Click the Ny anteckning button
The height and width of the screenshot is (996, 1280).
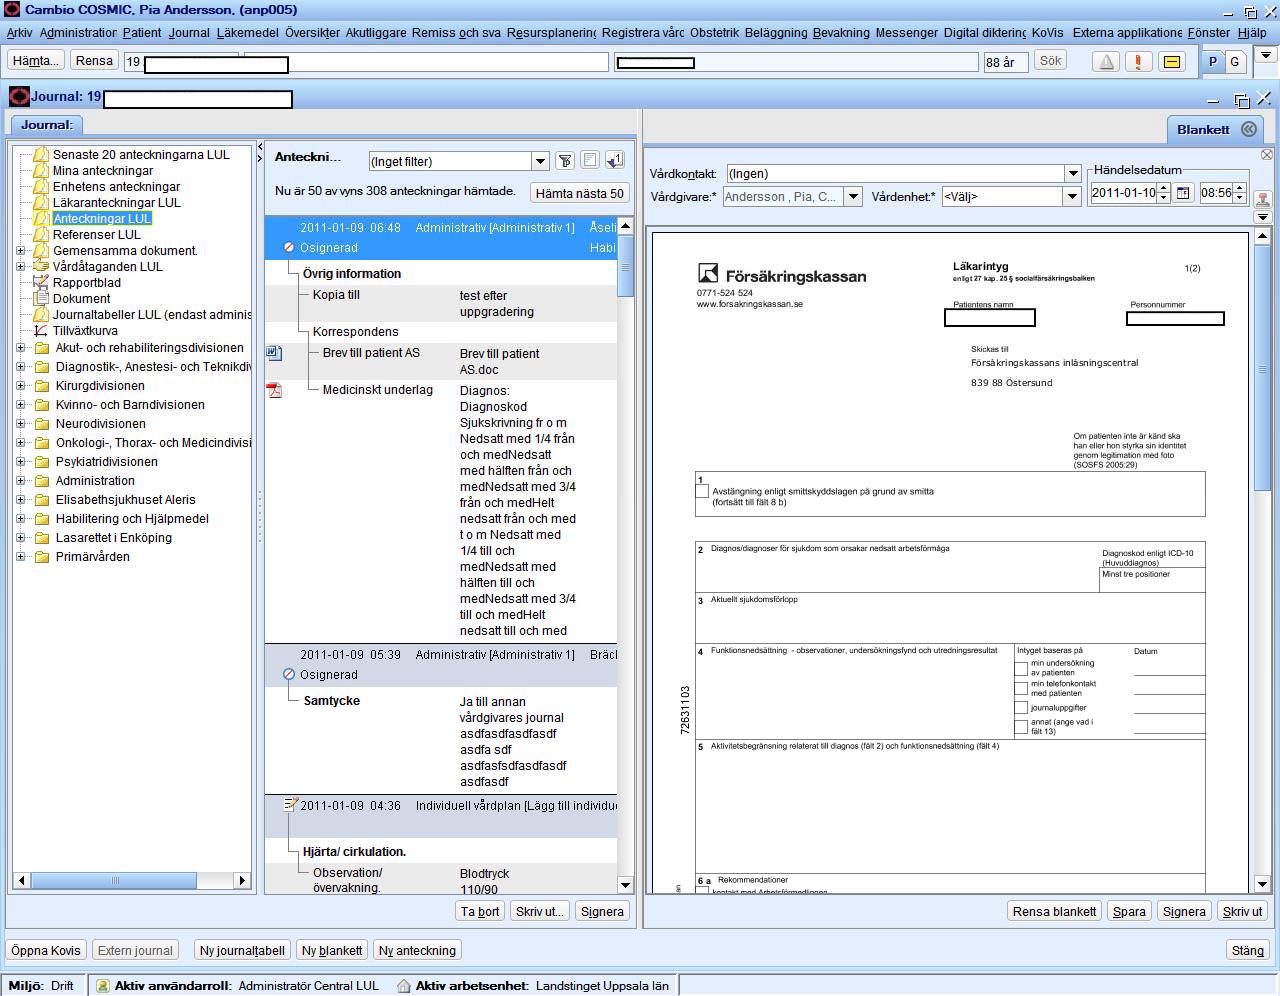(417, 950)
